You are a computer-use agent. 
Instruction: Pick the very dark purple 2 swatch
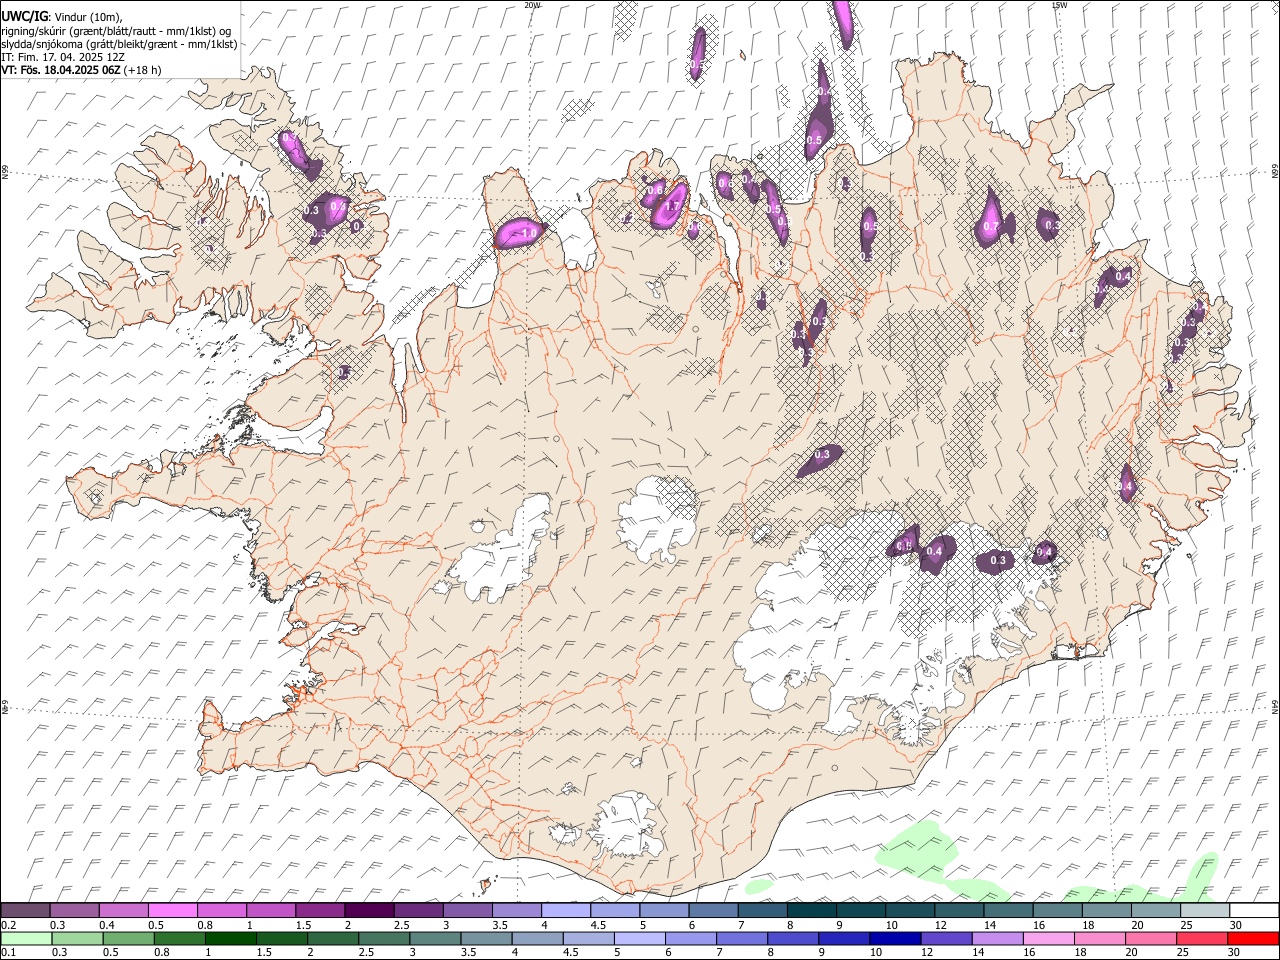(x=369, y=910)
